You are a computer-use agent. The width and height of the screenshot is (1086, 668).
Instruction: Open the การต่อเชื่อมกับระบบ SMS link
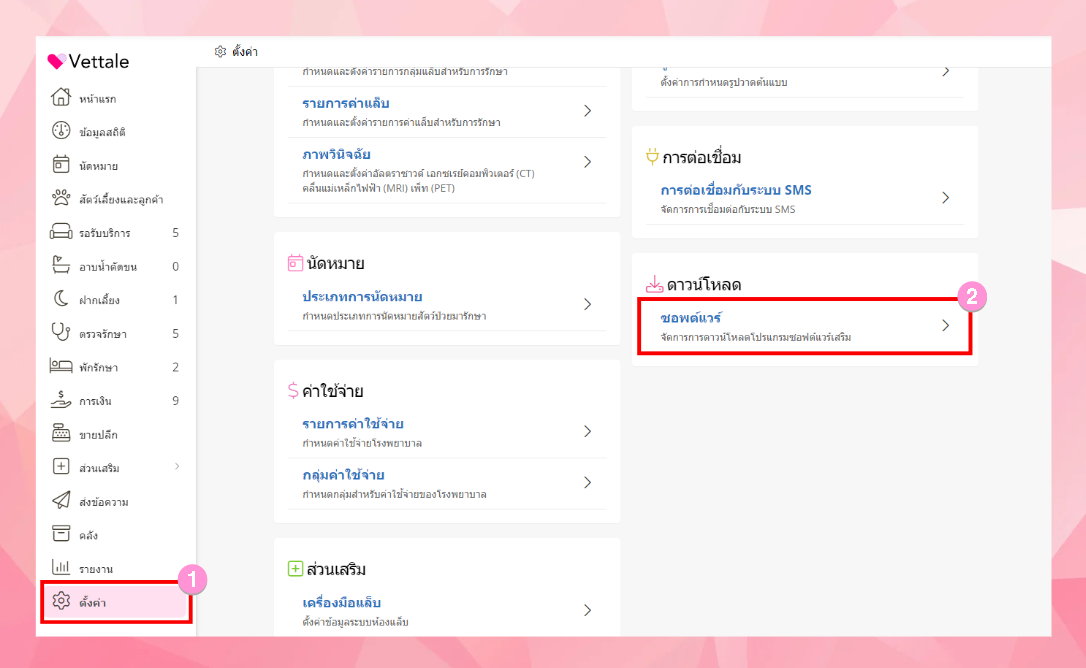[736, 190]
